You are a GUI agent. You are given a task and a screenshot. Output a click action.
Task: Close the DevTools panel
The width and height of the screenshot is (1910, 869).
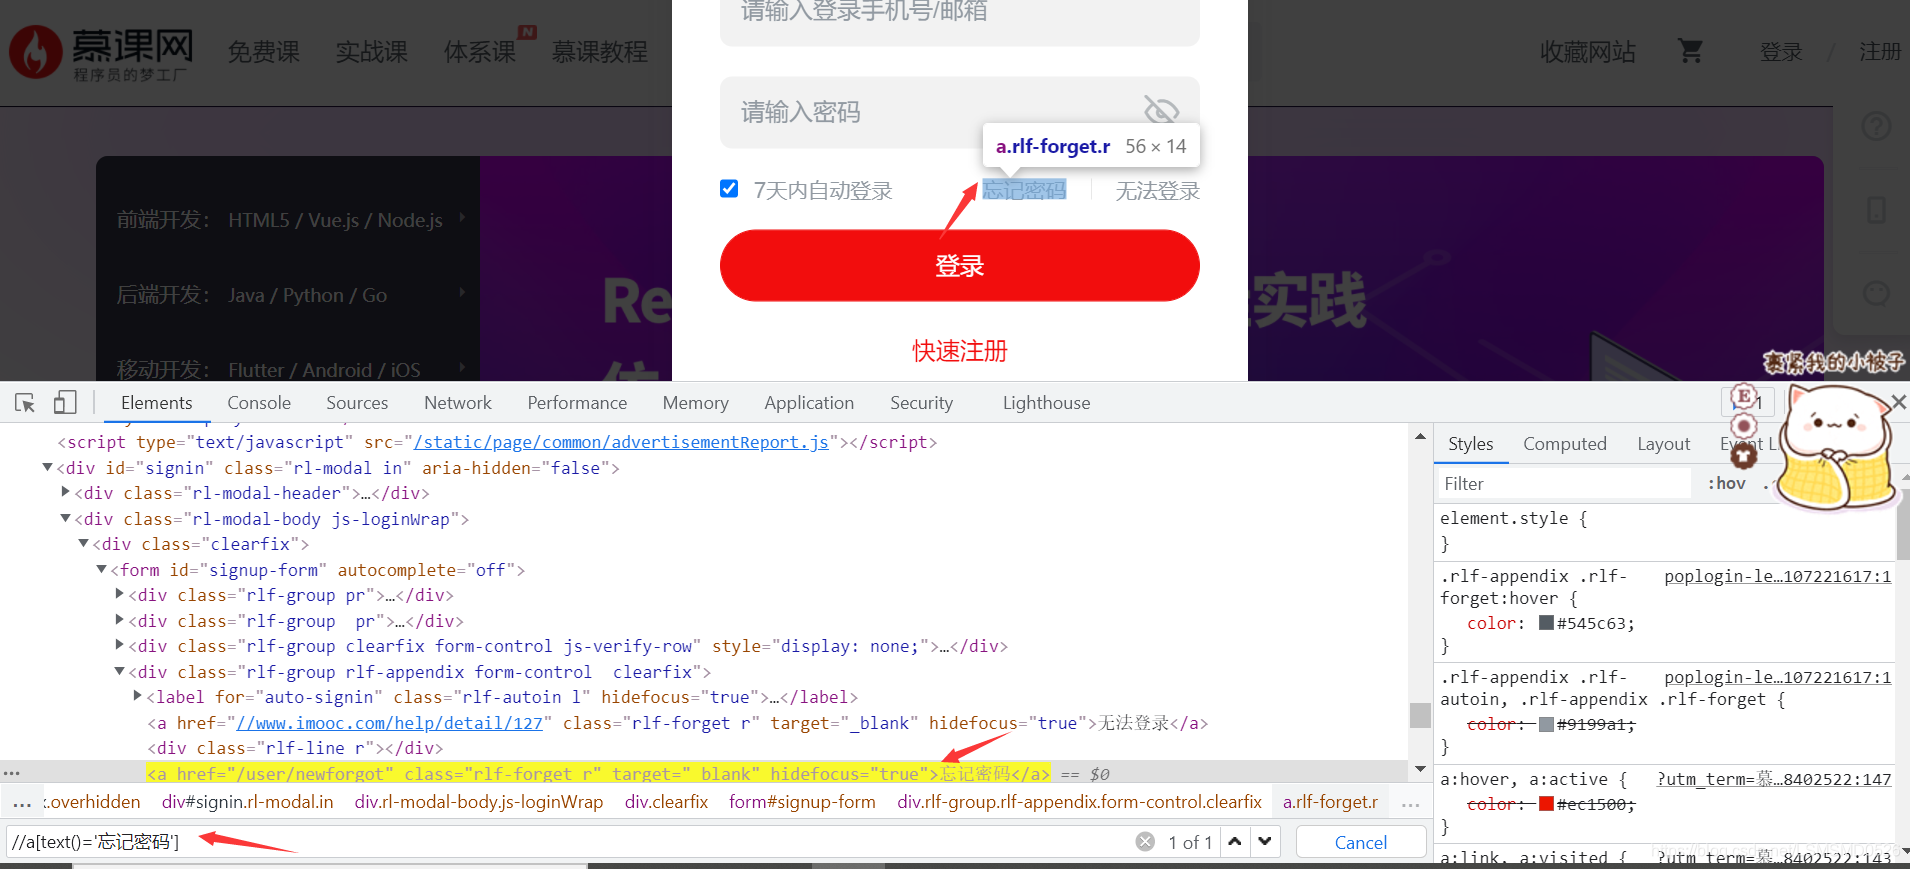[x=1898, y=402]
